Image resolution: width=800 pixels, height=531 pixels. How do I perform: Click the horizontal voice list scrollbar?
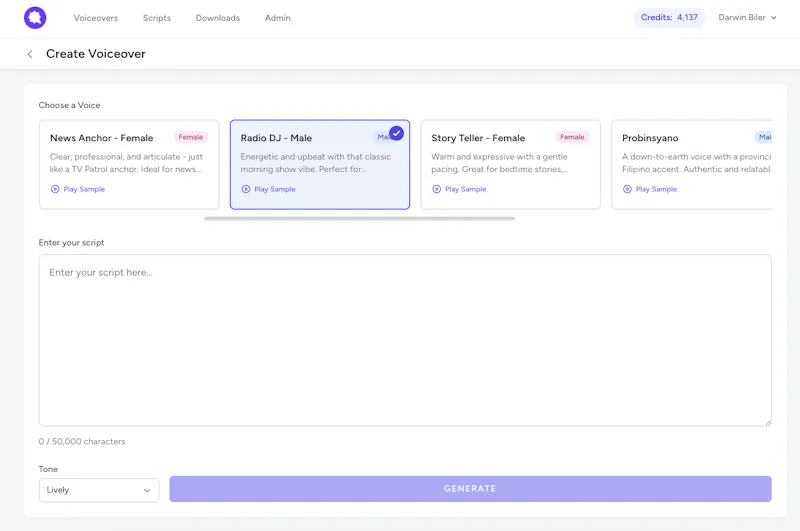coord(360,218)
